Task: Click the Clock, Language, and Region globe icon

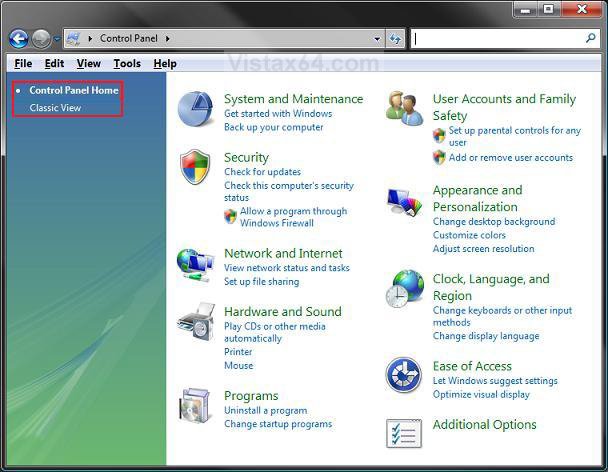Action: click(404, 289)
